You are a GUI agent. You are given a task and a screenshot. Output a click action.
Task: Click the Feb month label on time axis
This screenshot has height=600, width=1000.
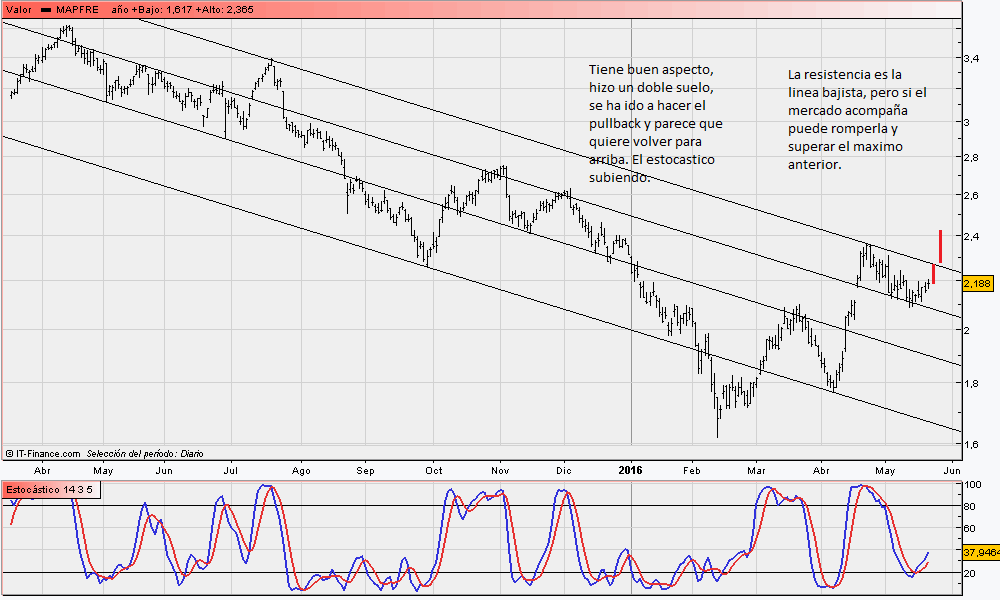click(x=692, y=469)
